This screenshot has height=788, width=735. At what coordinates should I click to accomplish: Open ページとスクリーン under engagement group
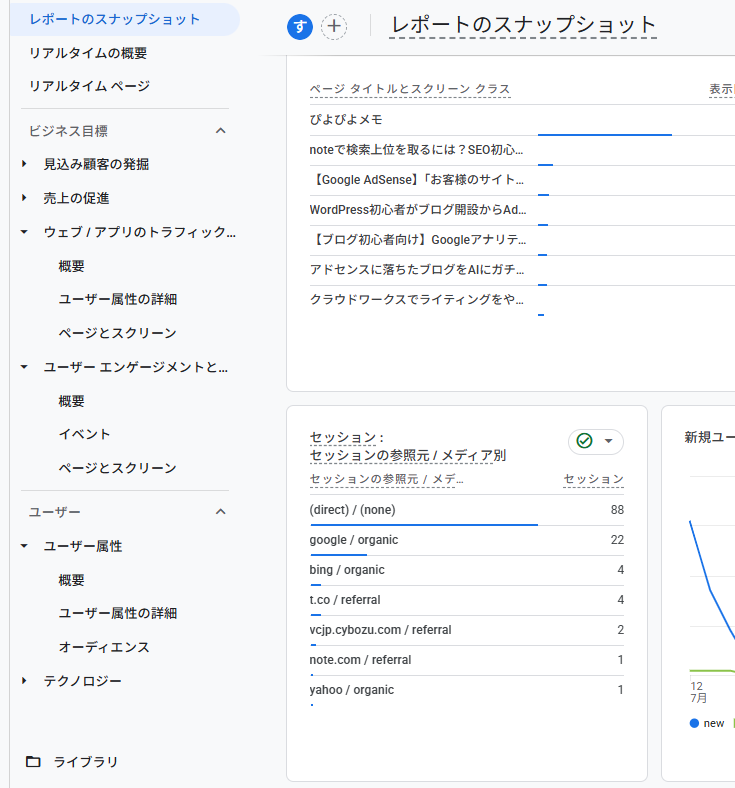tap(118, 468)
